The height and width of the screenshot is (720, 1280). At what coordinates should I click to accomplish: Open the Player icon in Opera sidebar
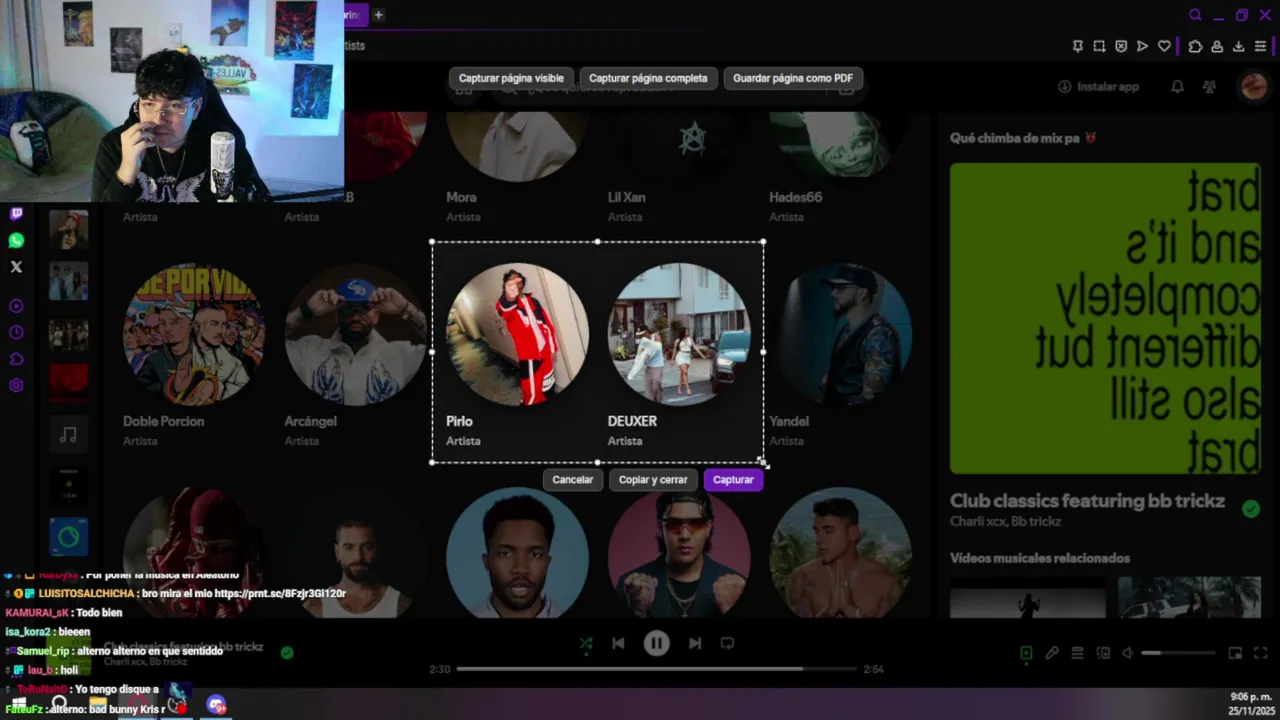tap(16, 306)
